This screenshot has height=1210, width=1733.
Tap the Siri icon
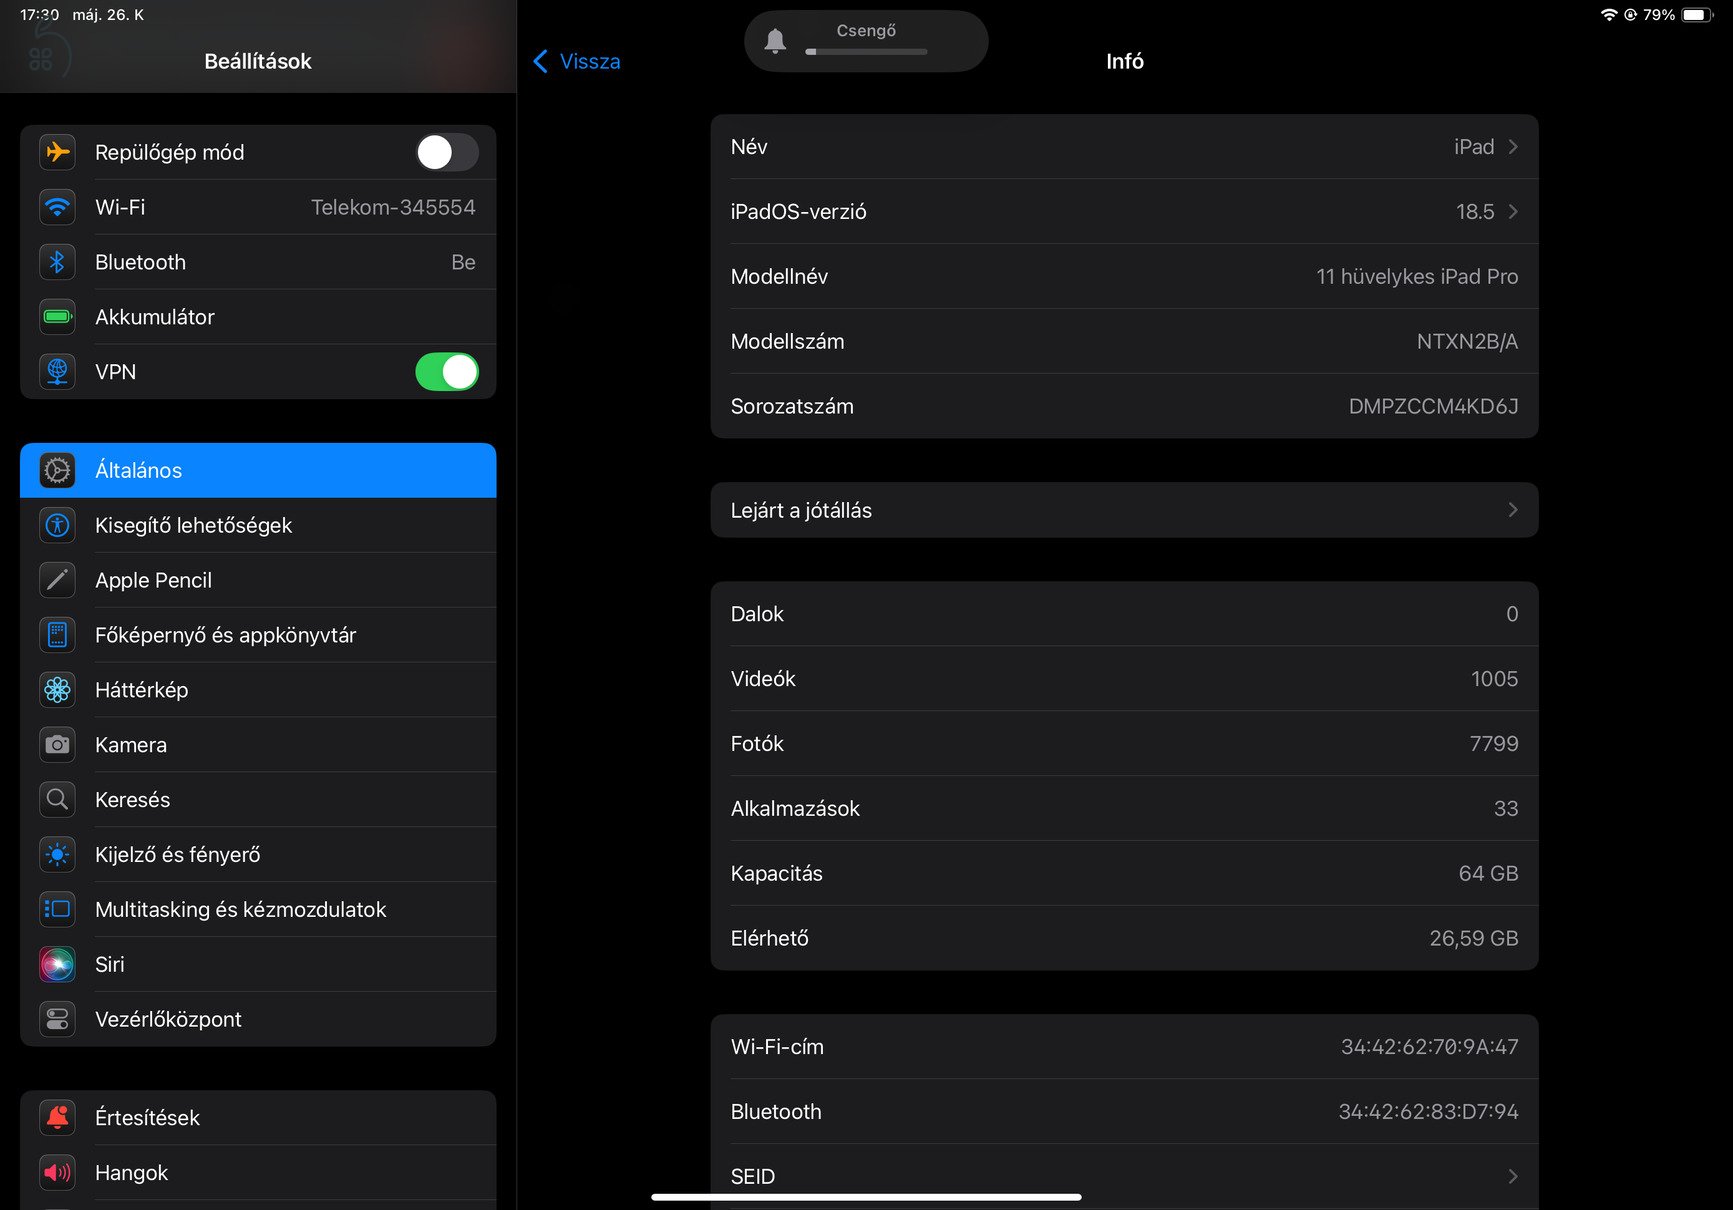point(58,964)
